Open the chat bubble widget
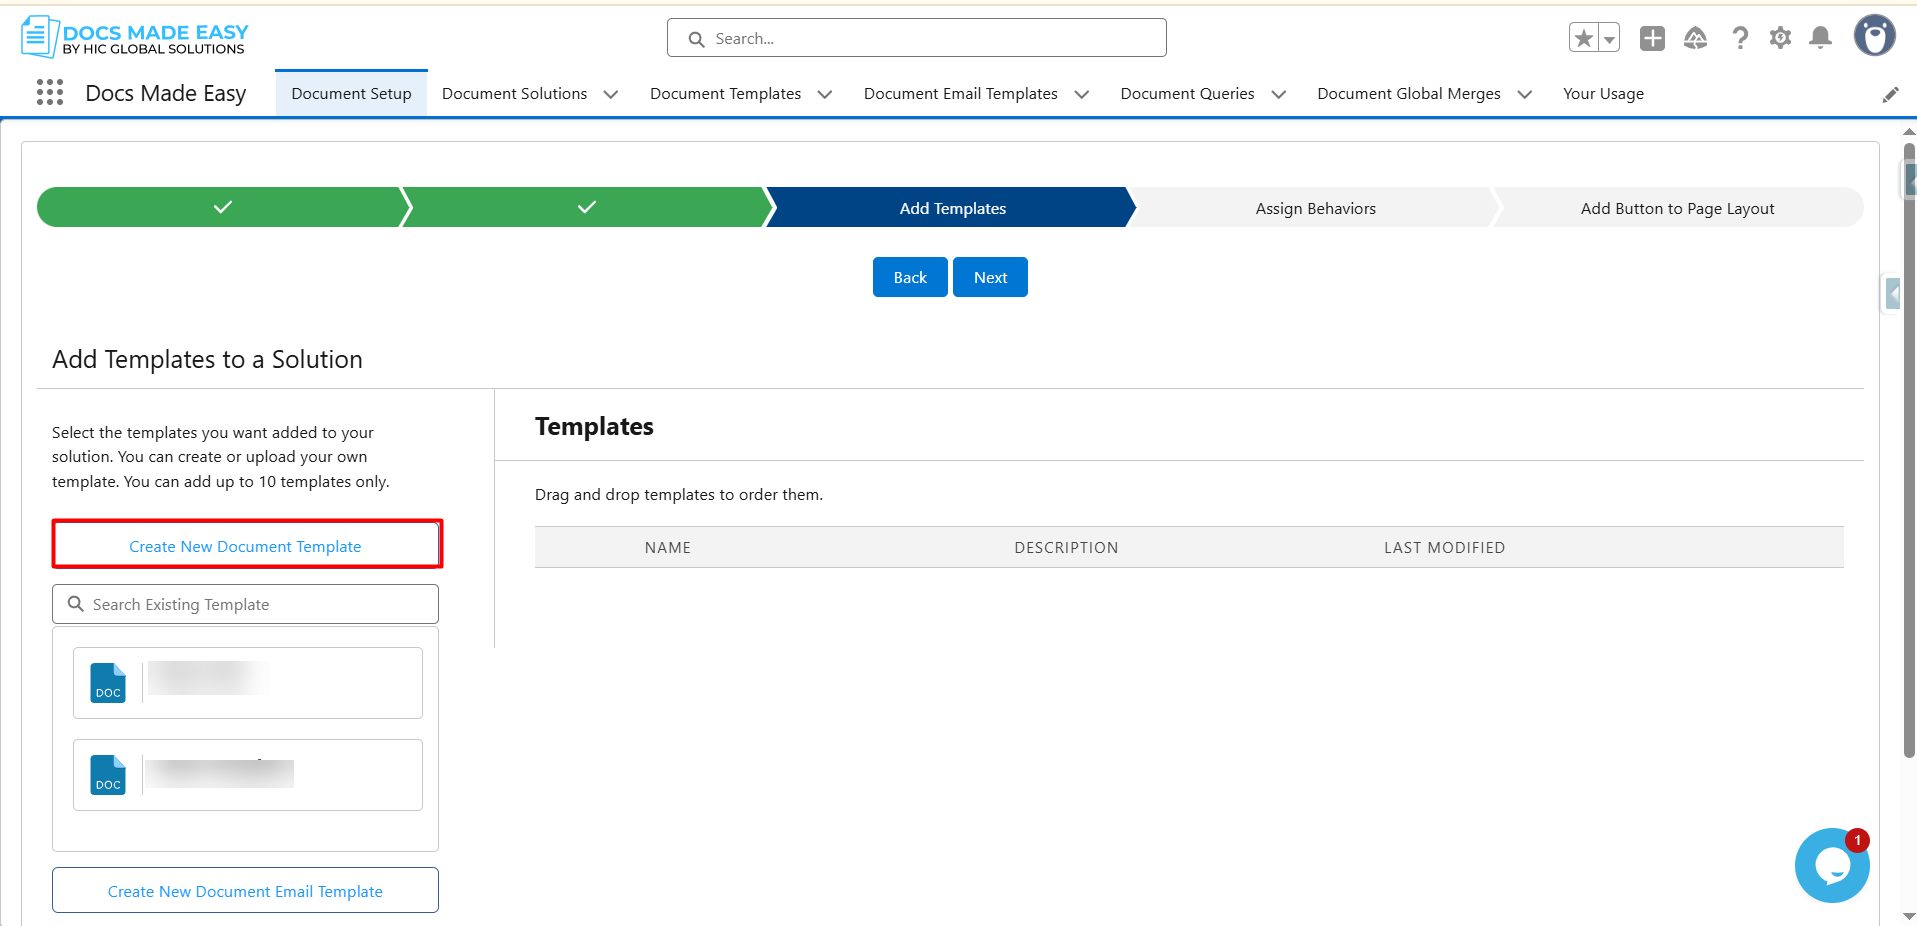Viewport: 1917px width, 926px height. coord(1832,865)
